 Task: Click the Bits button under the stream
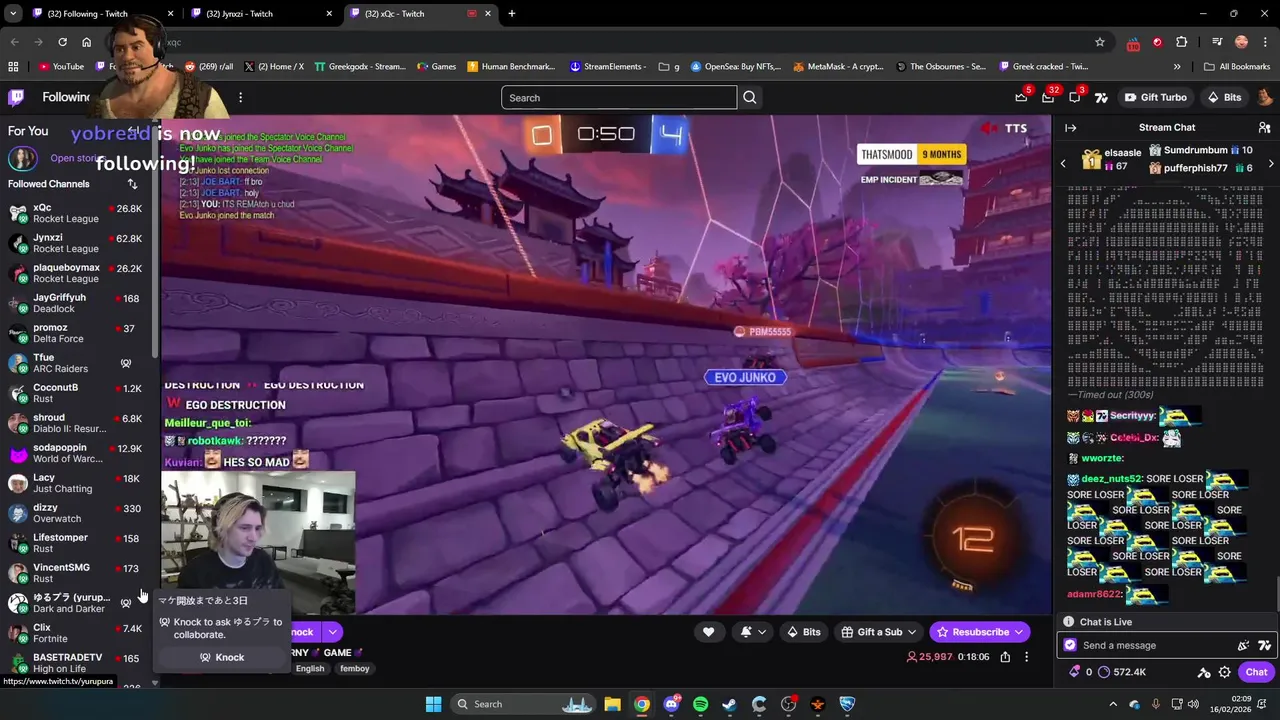coord(803,632)
